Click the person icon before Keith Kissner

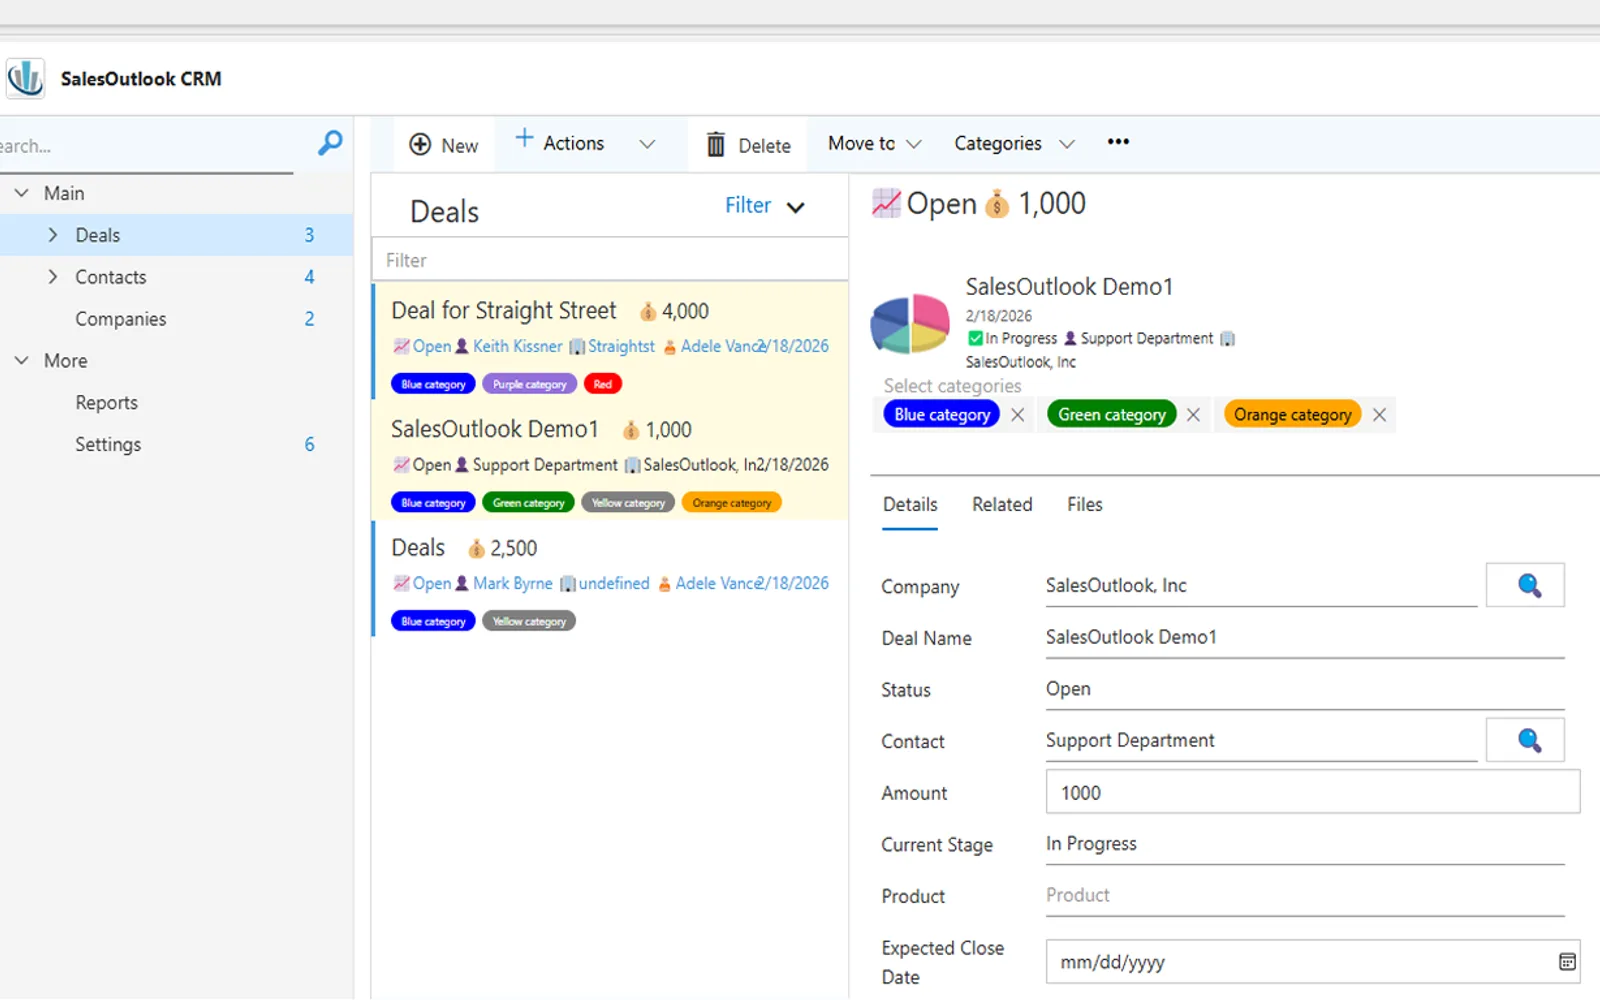pyautogui.click(x=462, y=346)
